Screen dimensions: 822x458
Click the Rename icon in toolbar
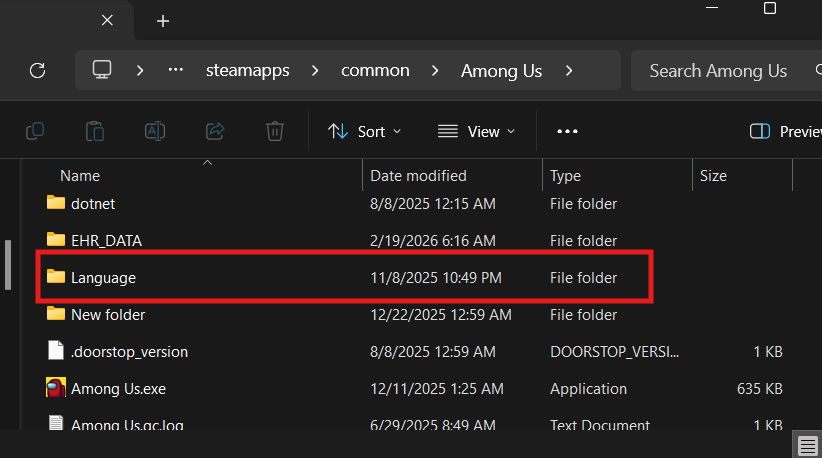pyautogui.click(x=155, y=131)
